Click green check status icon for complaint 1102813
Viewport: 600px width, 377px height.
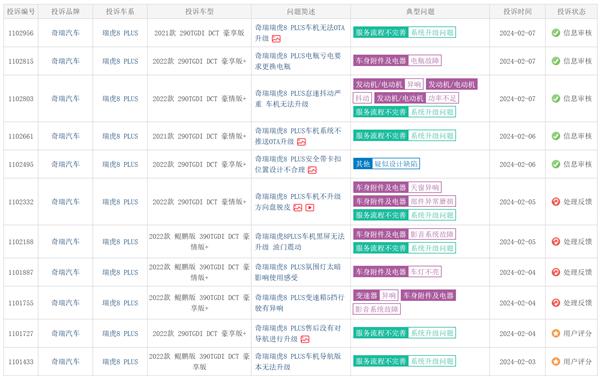tap(556, 61)
